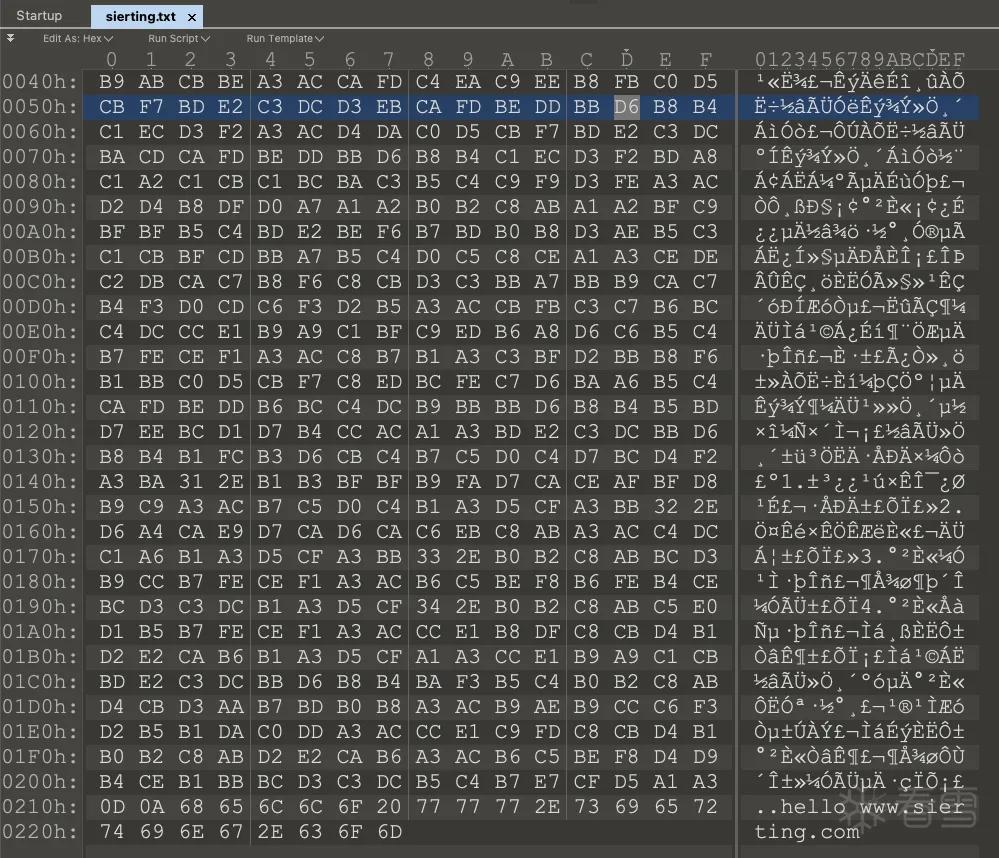Click the ASCII ruler header 0123456789ABCDEF
This screenshot has height=858, width=999.
click(859, 60)
